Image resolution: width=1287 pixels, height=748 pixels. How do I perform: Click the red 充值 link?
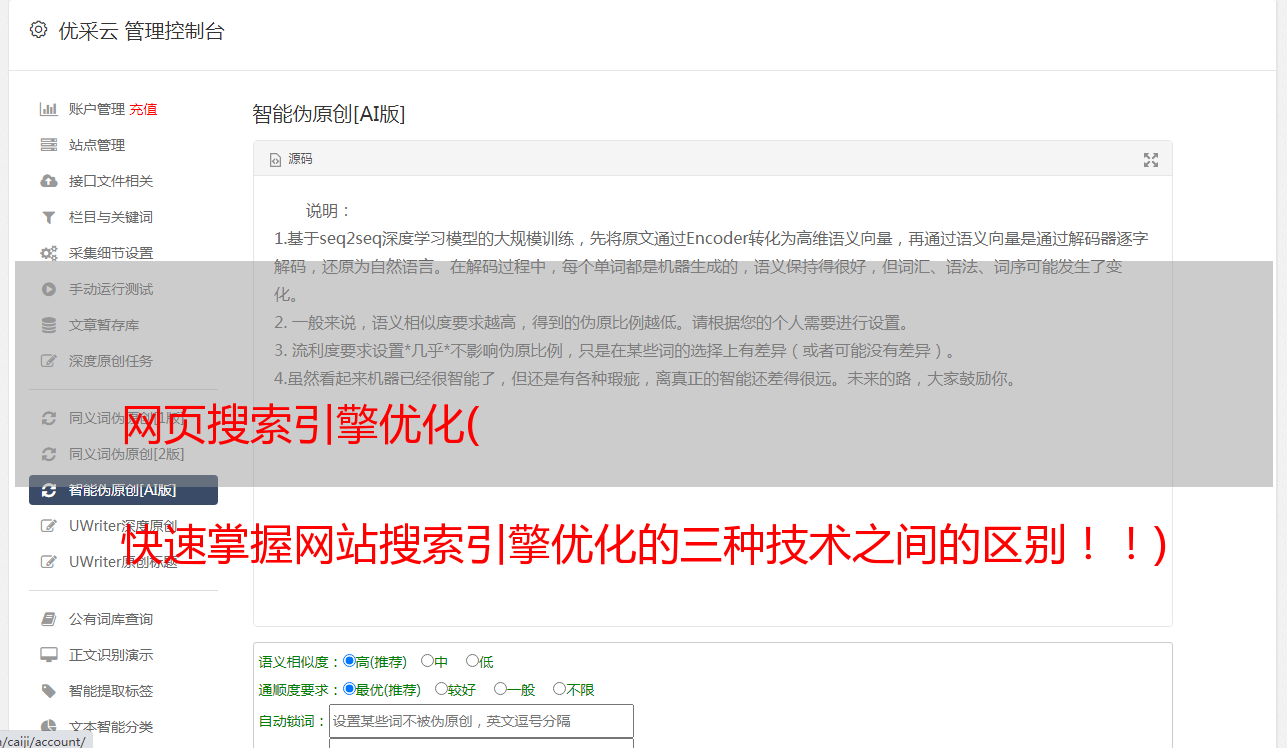143,109
